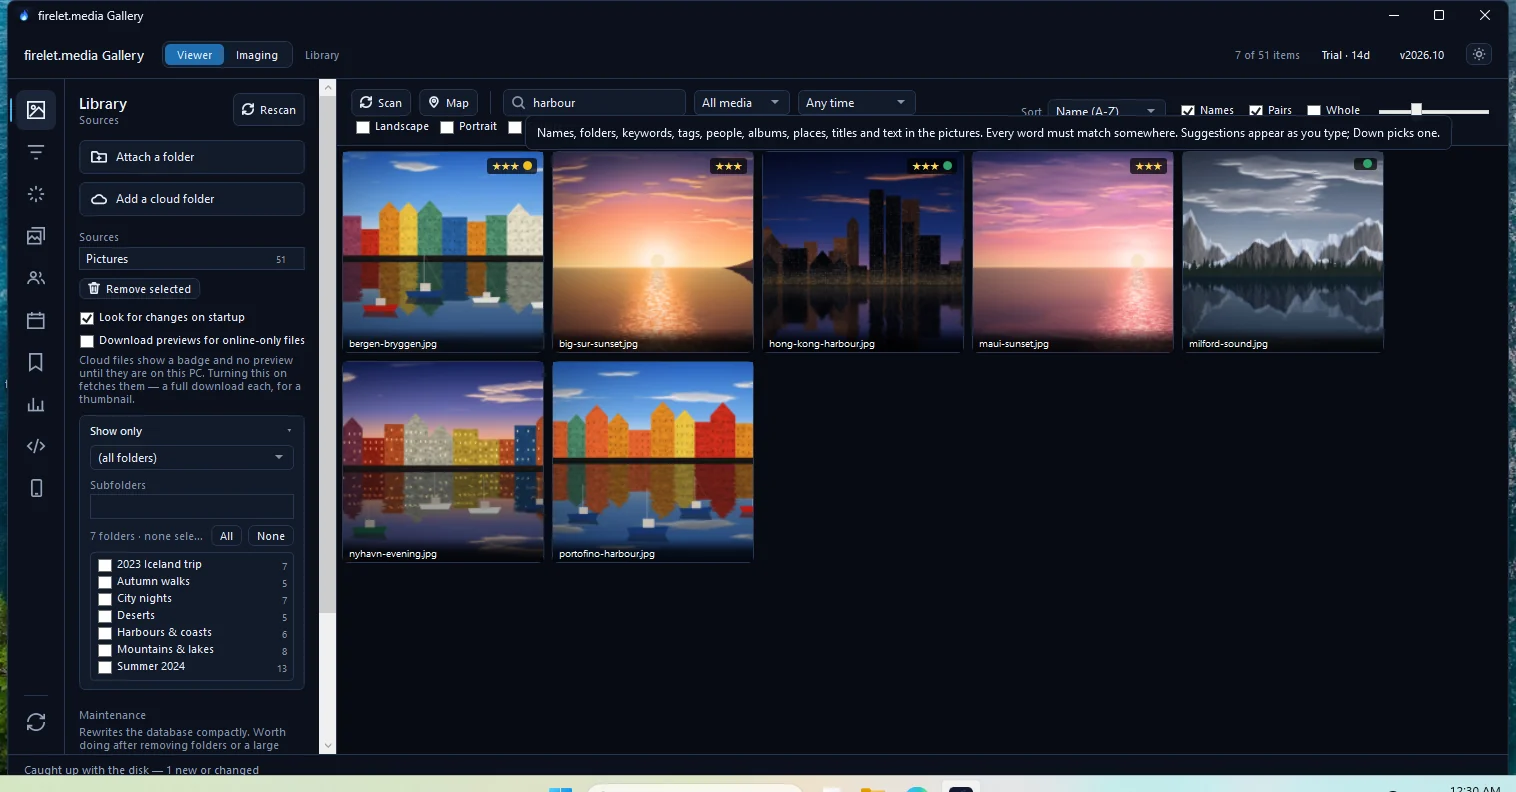Check the Portrait orientation filter
This screenshot has height=792, width=1516.
click(447, 127)
